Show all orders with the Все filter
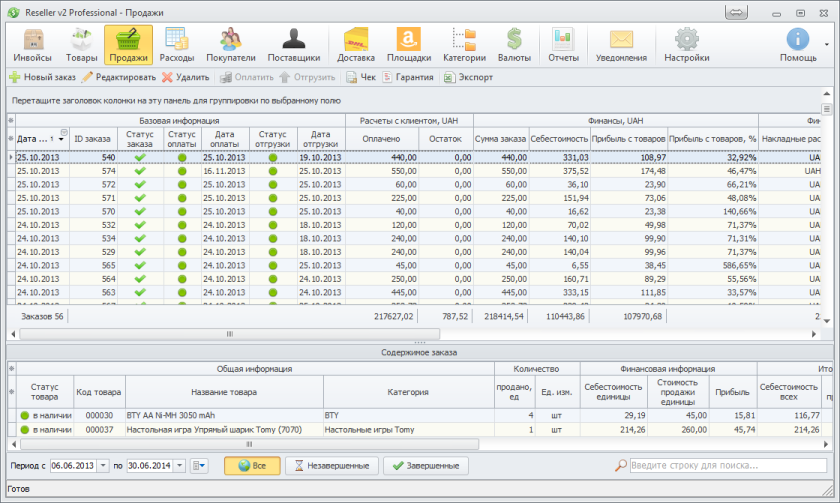The height and width of the screenshot is (503, 840). coord(251,466)
